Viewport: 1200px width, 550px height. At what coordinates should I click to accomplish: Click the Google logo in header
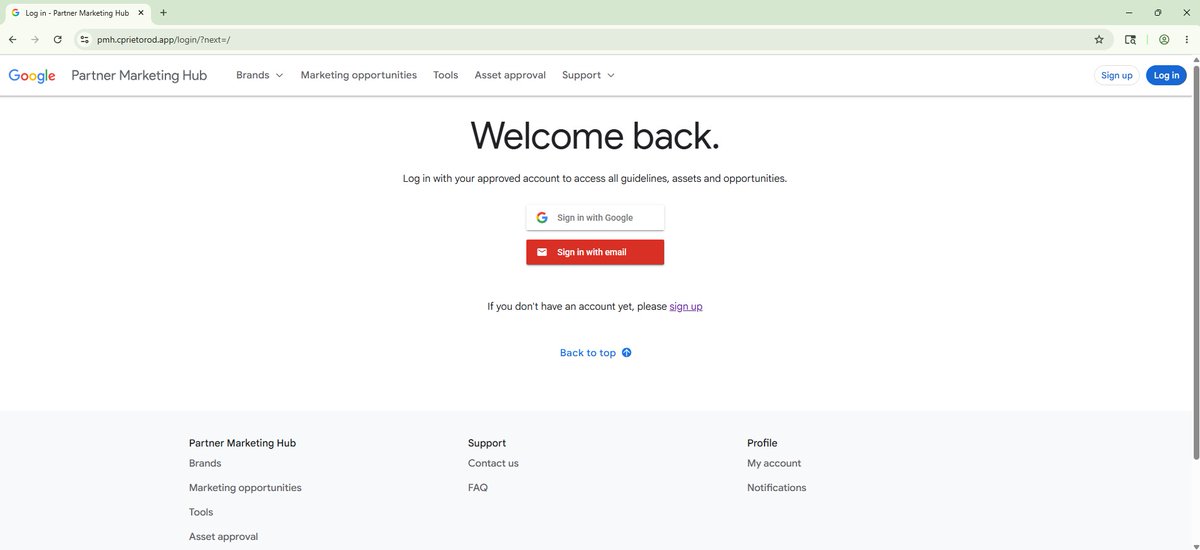[x=32, y=76]
